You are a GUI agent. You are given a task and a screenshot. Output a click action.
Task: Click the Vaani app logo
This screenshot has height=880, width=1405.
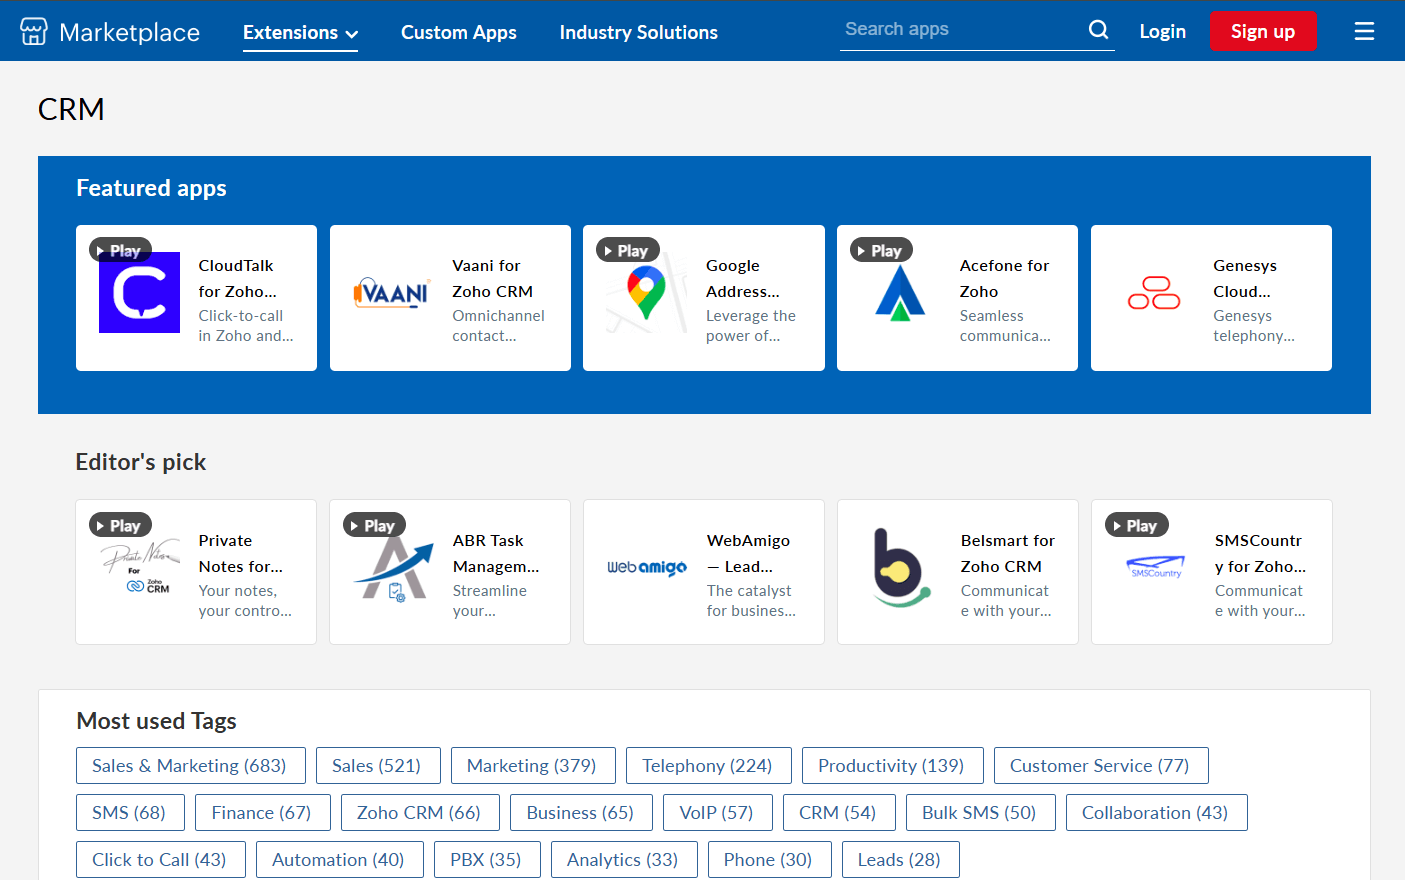pyautogui.click(x=393, y=293)
